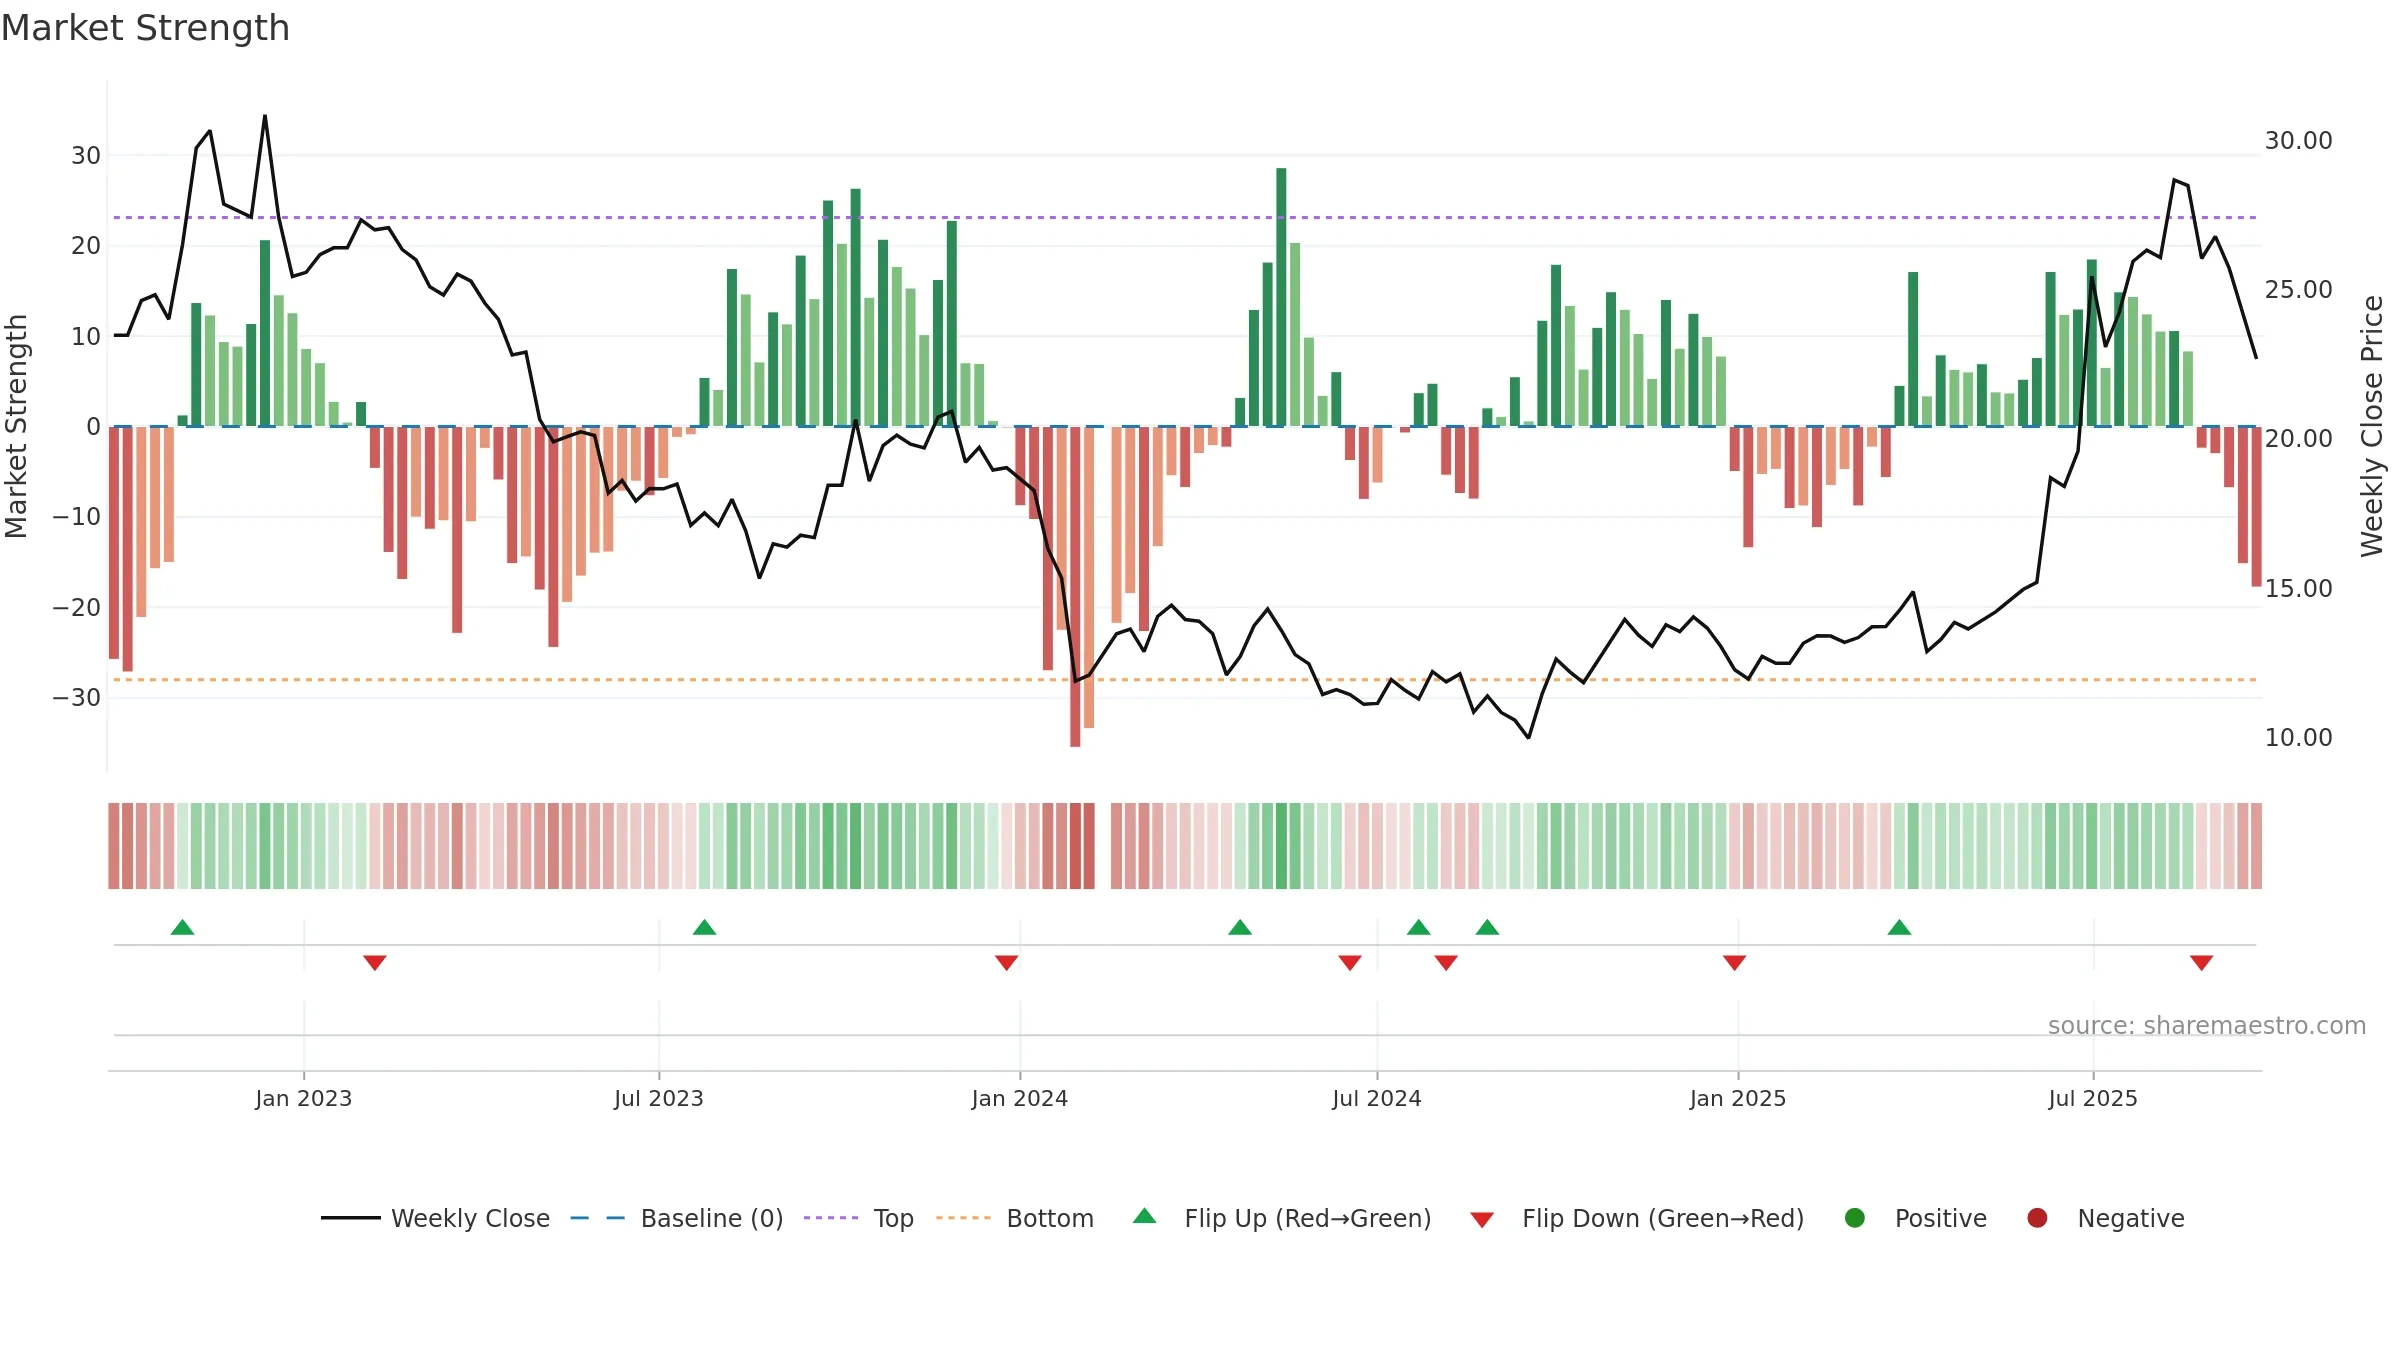Screen dimensions: 2400x1350
Task: Click the red Negative circle icon
Action: (x=2037, y=1218)
